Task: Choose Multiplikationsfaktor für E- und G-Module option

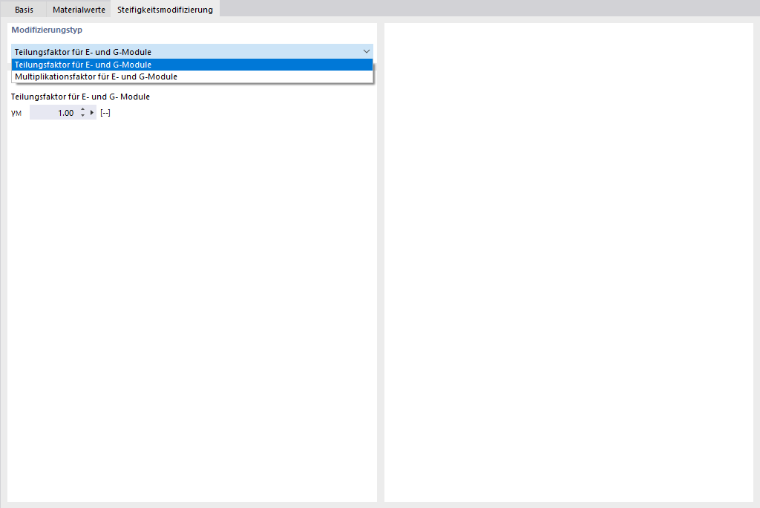Action: tap(192, 77)
